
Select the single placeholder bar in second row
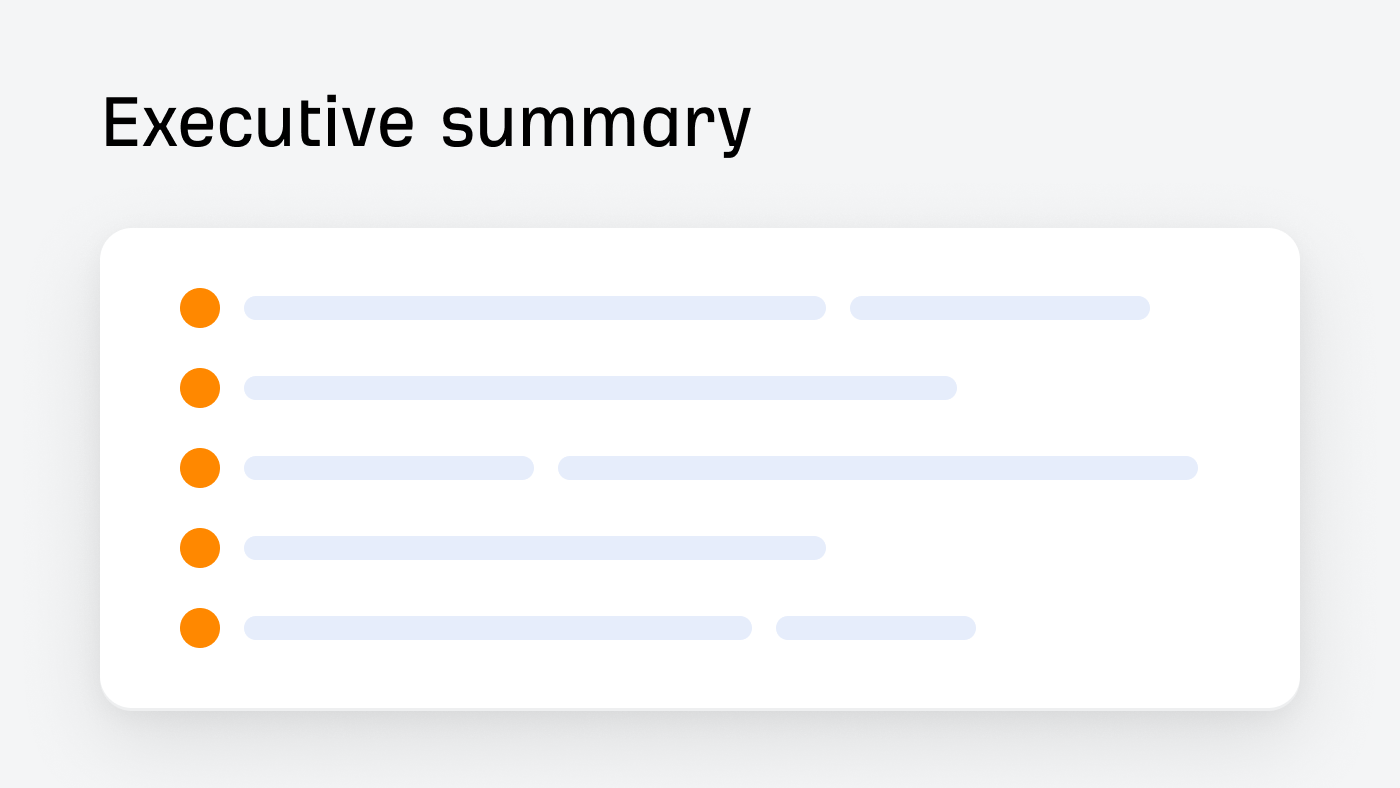pyautogui.click(x=600, y=388)
